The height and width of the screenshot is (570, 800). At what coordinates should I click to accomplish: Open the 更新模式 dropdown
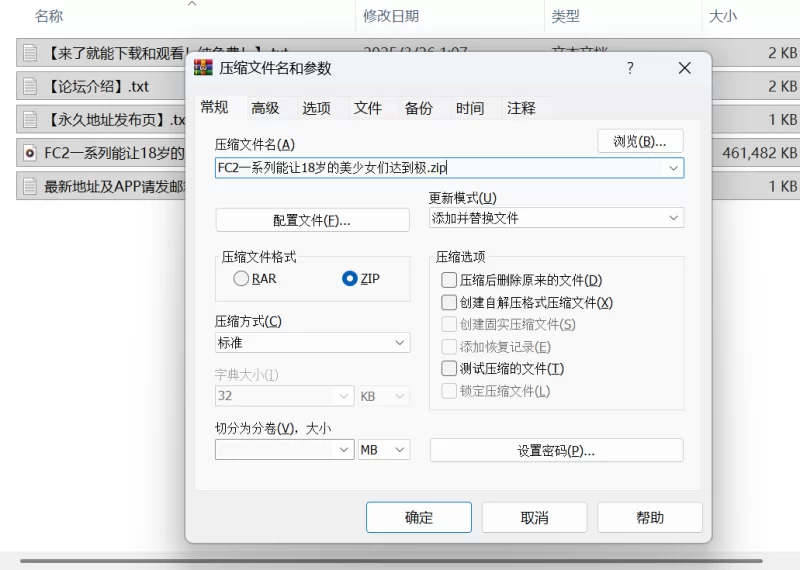point(556,218)
